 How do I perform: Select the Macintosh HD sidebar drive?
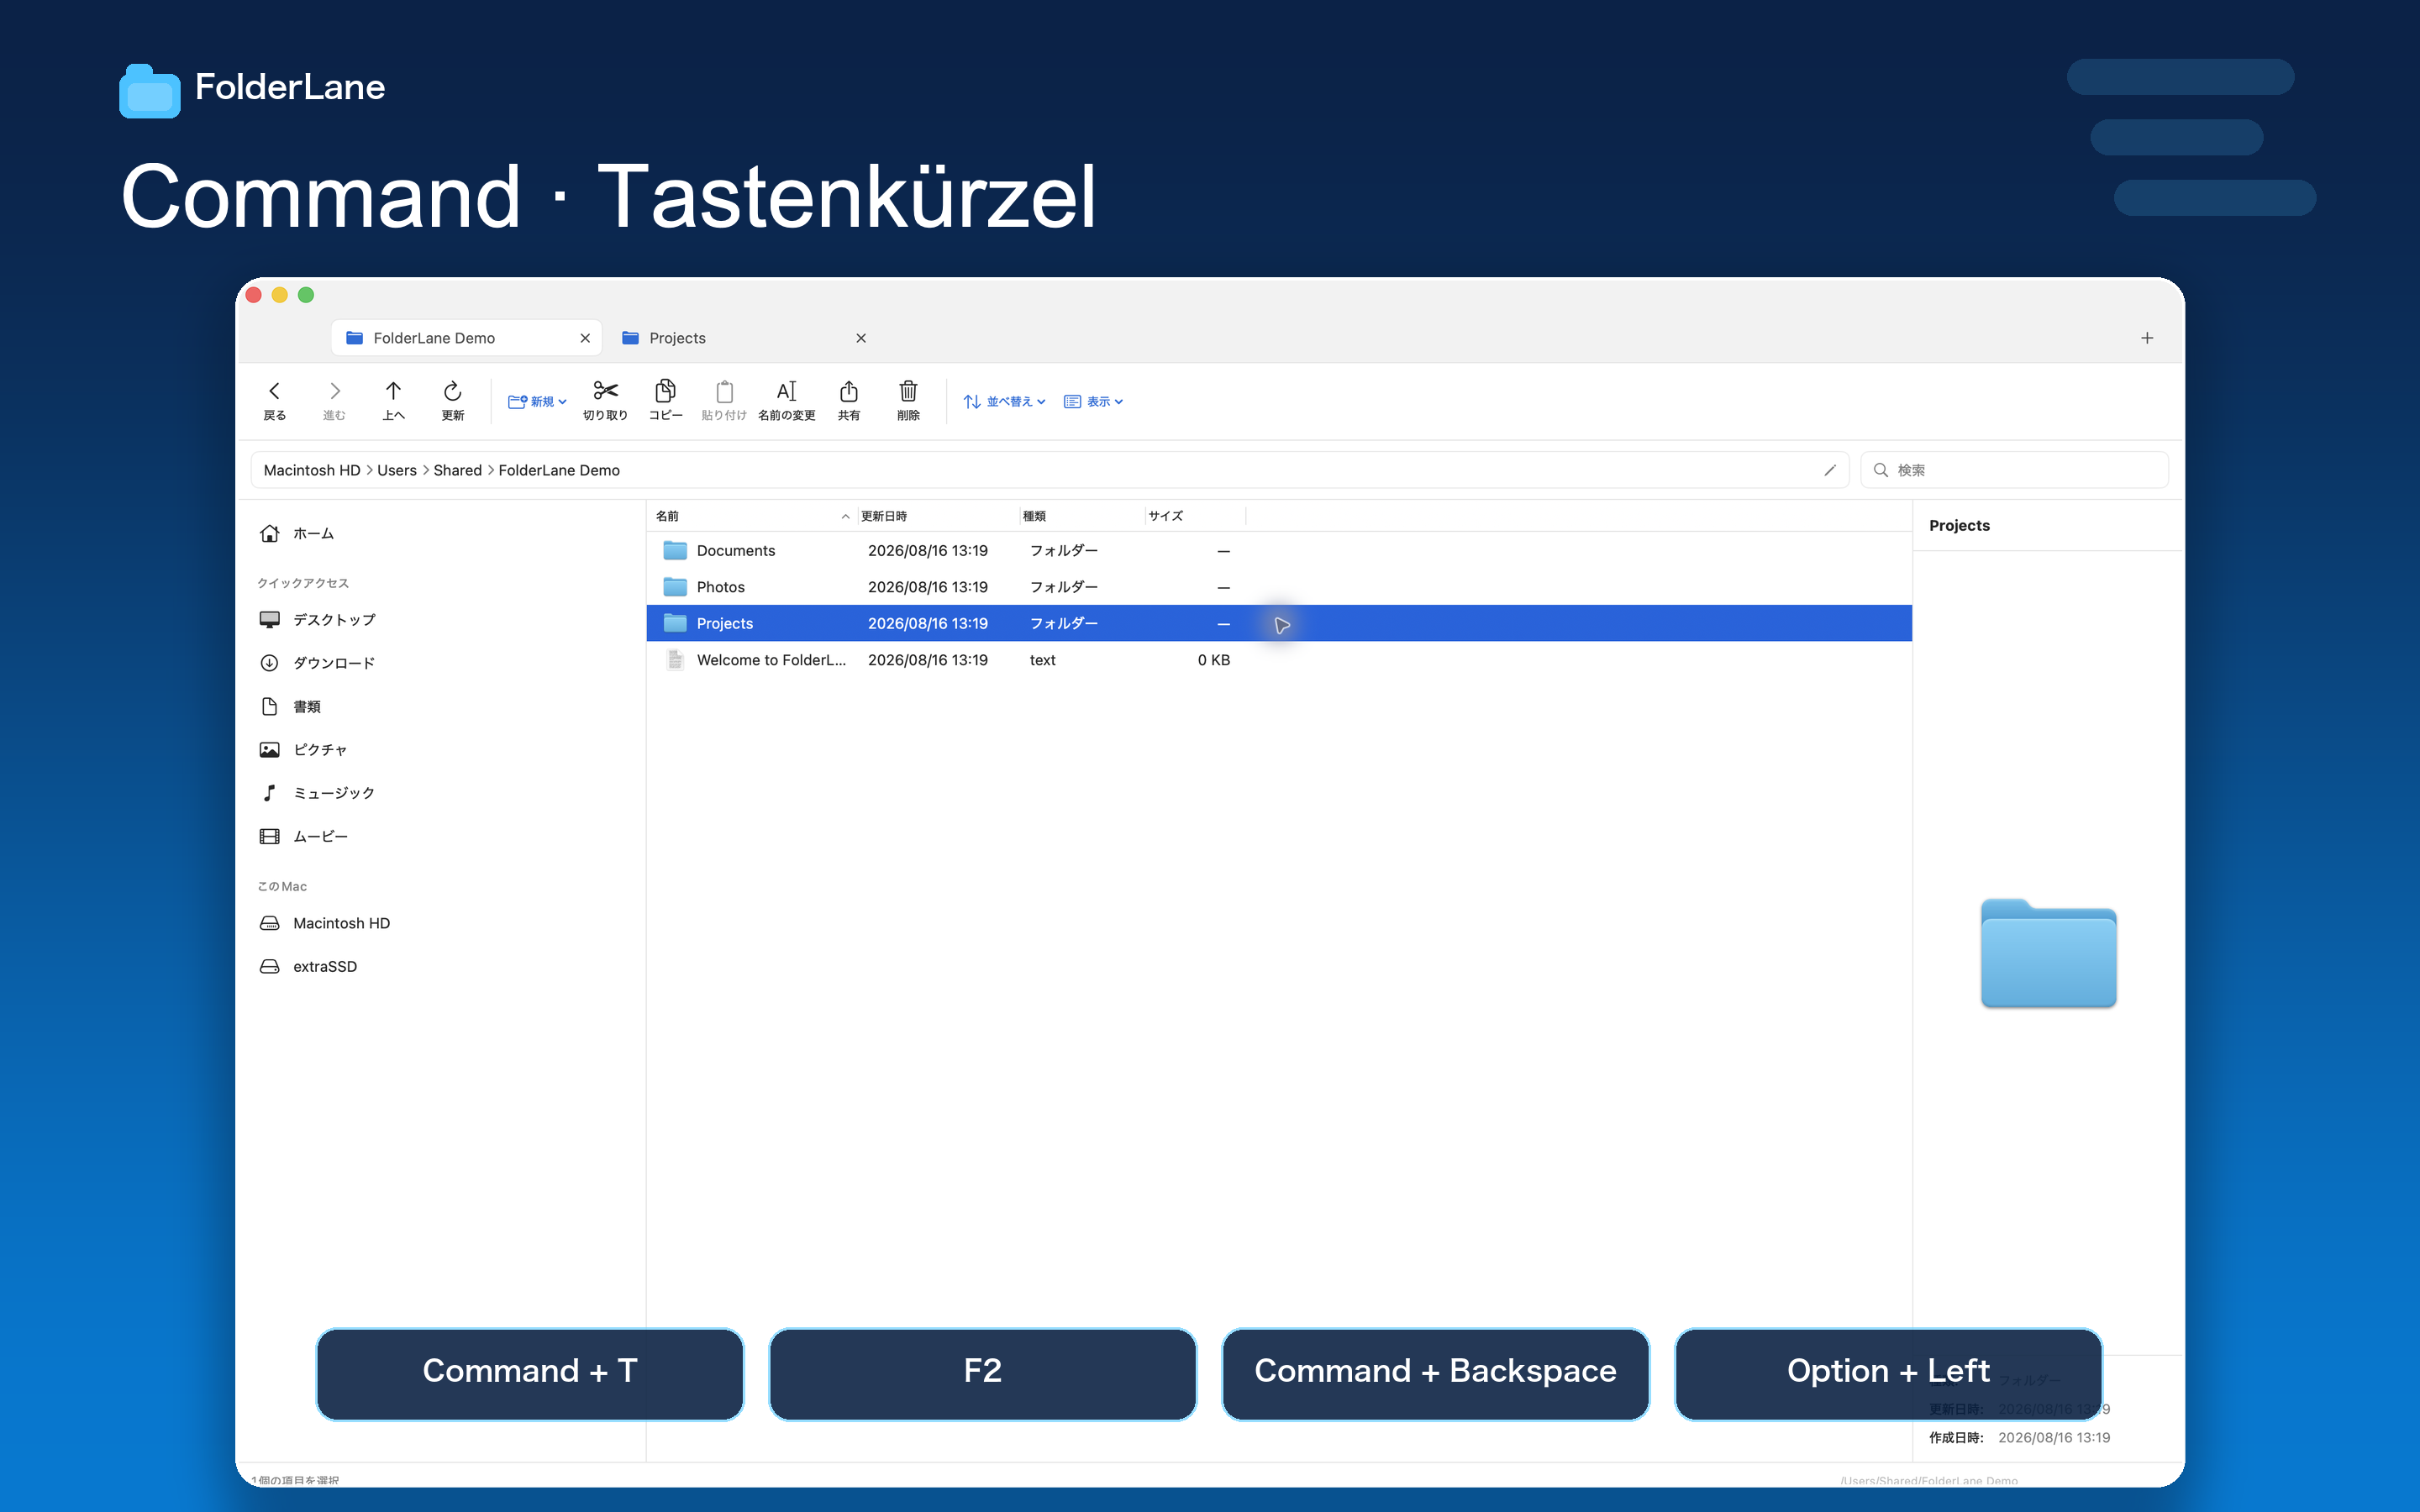click(324, 923)
